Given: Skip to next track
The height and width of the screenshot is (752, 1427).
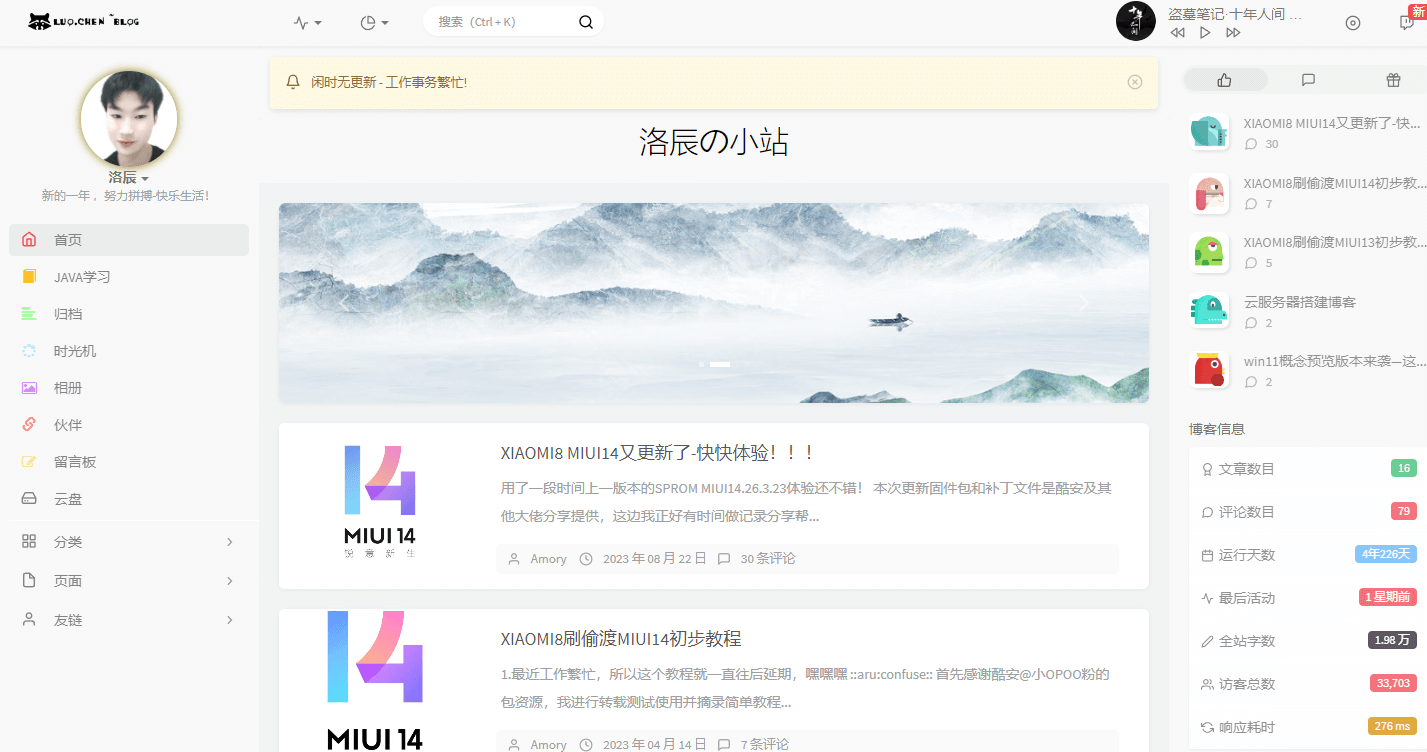Looking at the screenshot, I should [x=1233, y=33].
